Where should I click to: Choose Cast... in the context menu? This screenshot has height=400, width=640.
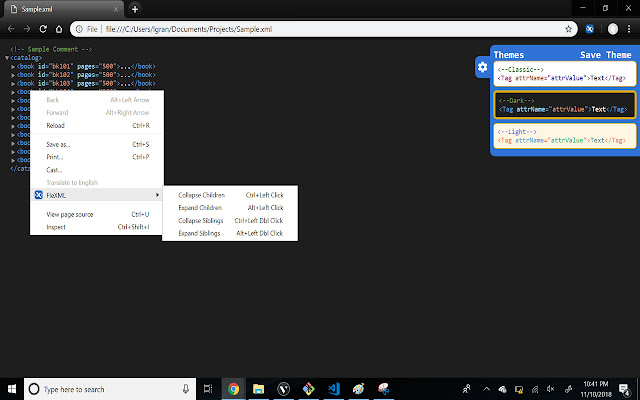pos(97,169)
